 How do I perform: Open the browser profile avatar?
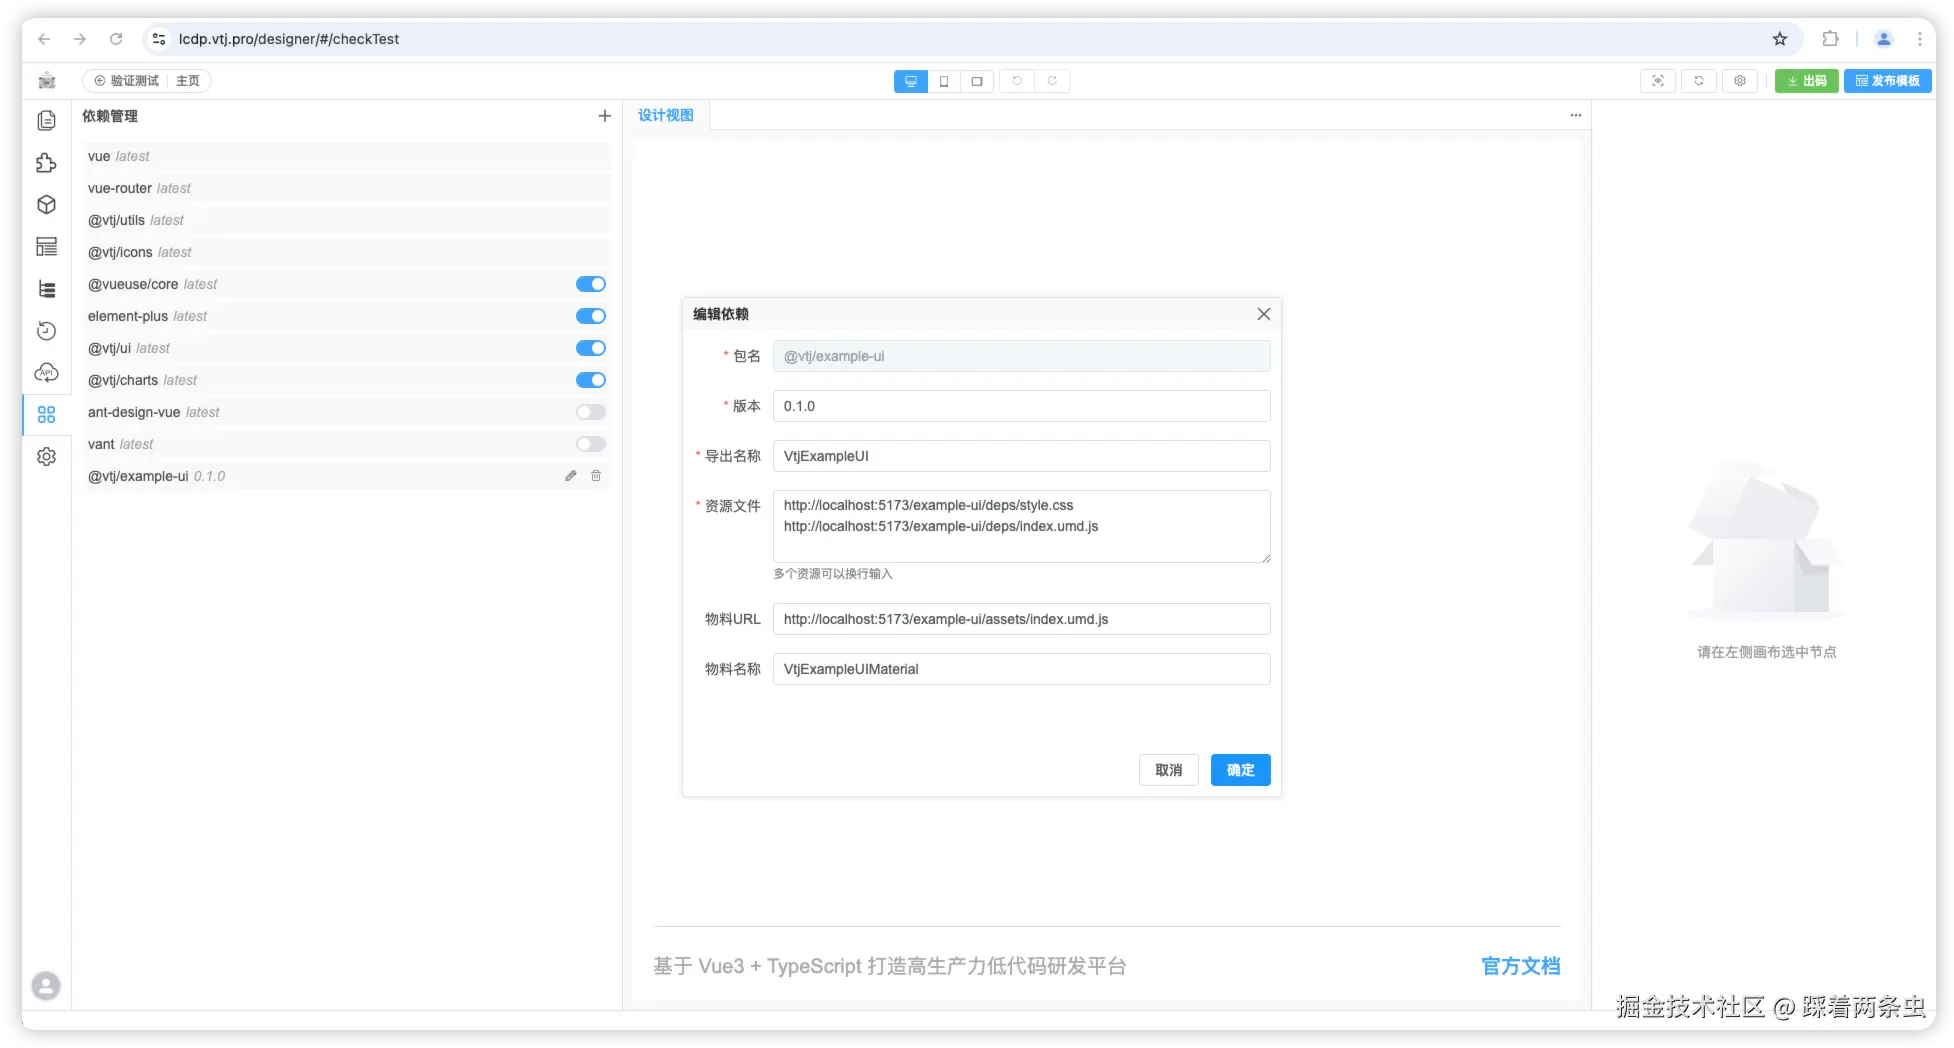point(1884,39)
